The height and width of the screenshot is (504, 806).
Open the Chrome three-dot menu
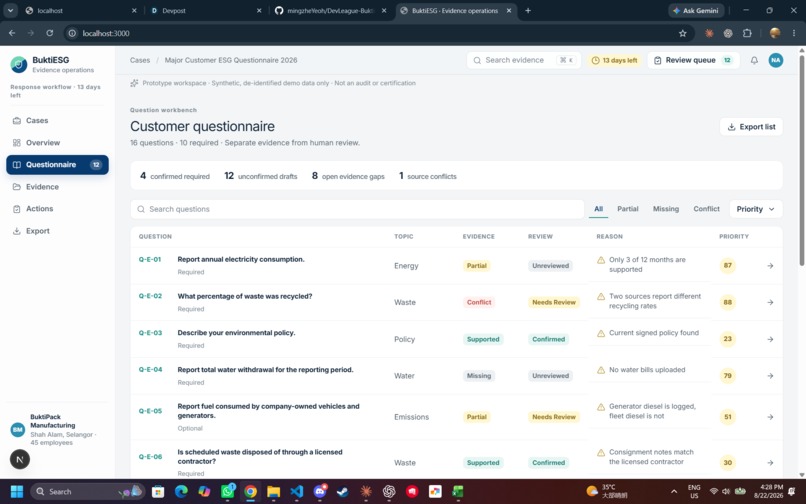click(794, 33)
